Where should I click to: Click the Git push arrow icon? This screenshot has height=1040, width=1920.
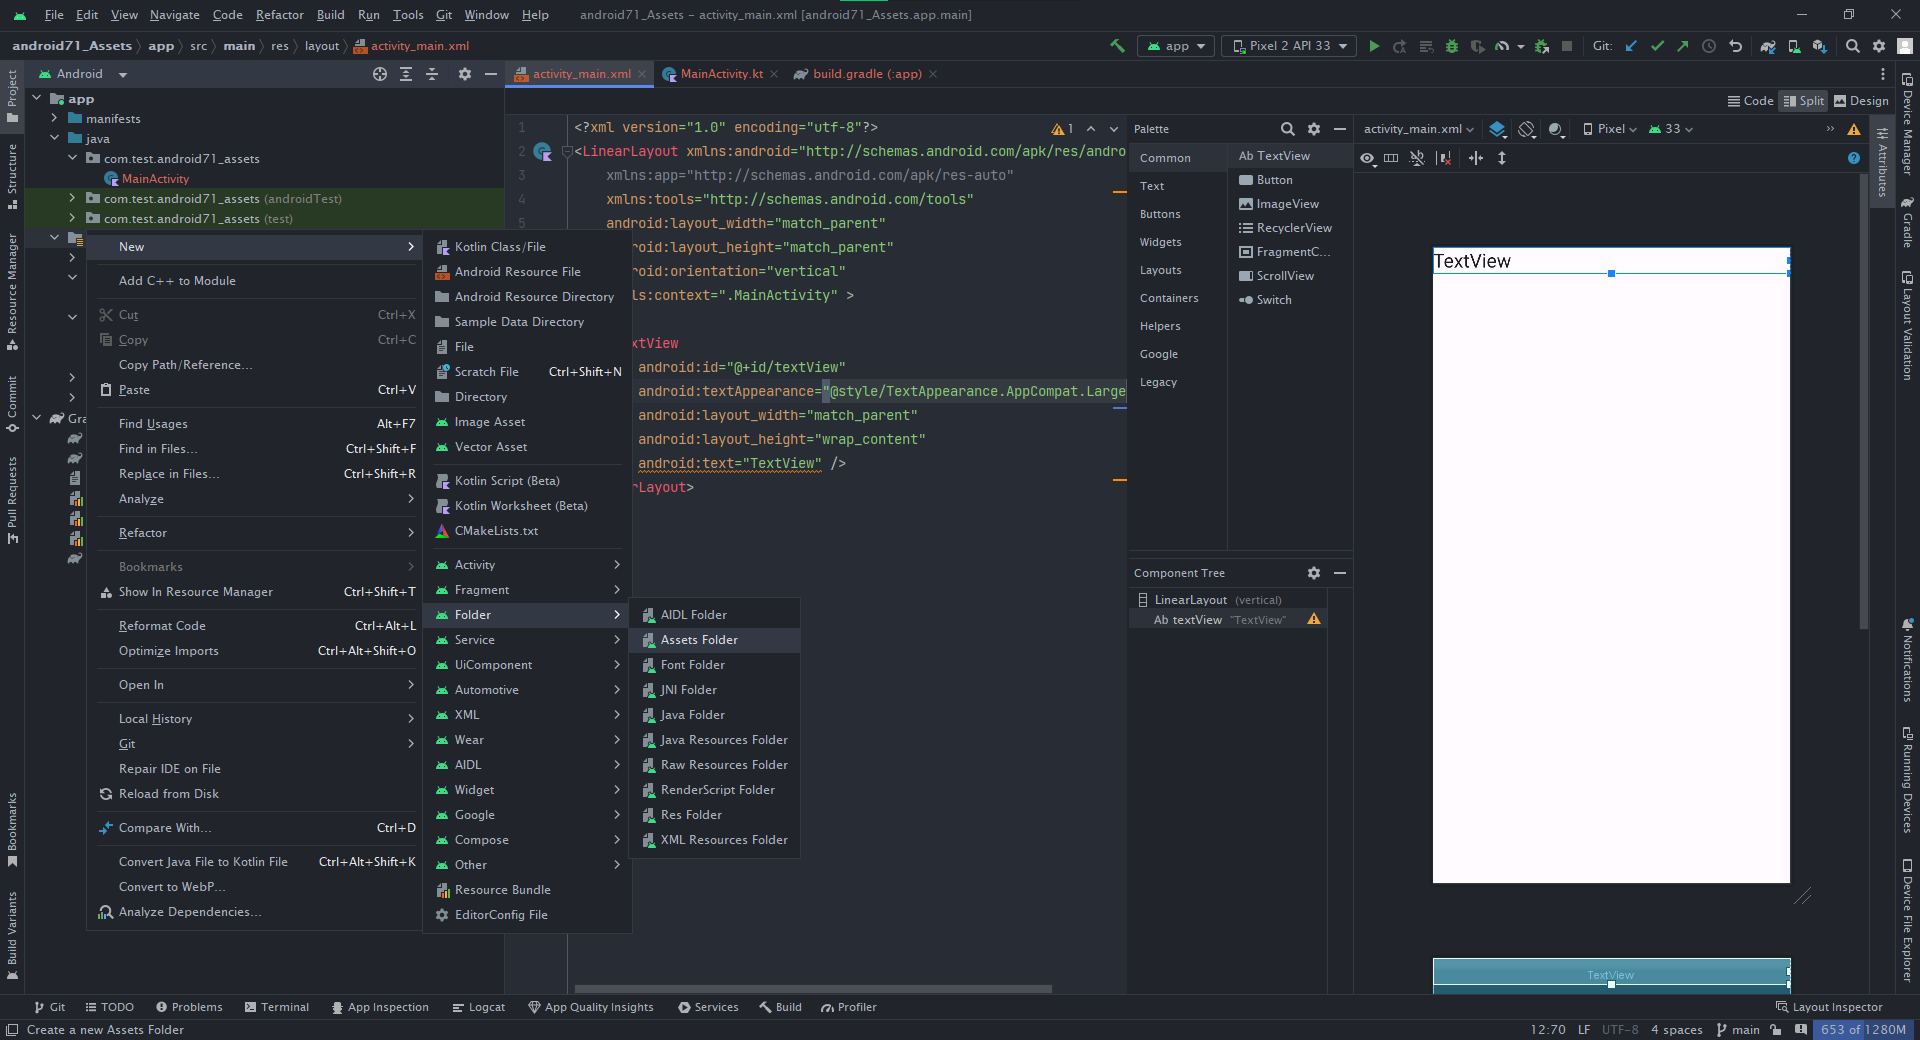(1683, 46)
